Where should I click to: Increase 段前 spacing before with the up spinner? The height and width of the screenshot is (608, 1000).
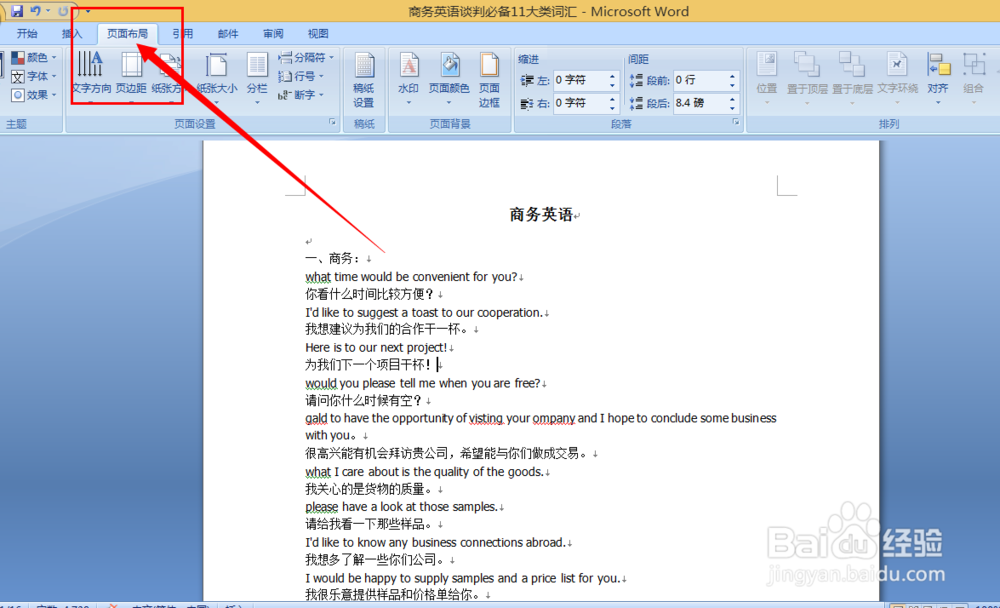pyautogui.click(x=732, y=77)
